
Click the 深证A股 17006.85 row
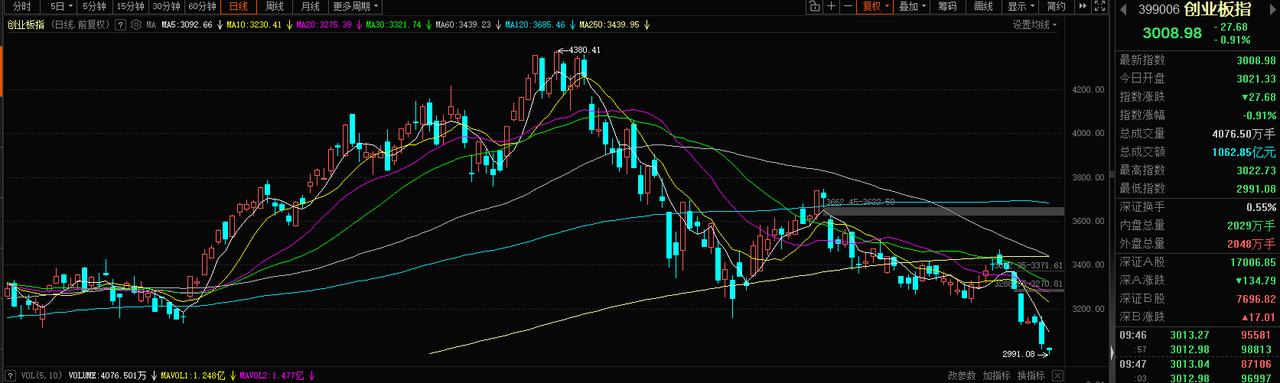[1198, 263]
